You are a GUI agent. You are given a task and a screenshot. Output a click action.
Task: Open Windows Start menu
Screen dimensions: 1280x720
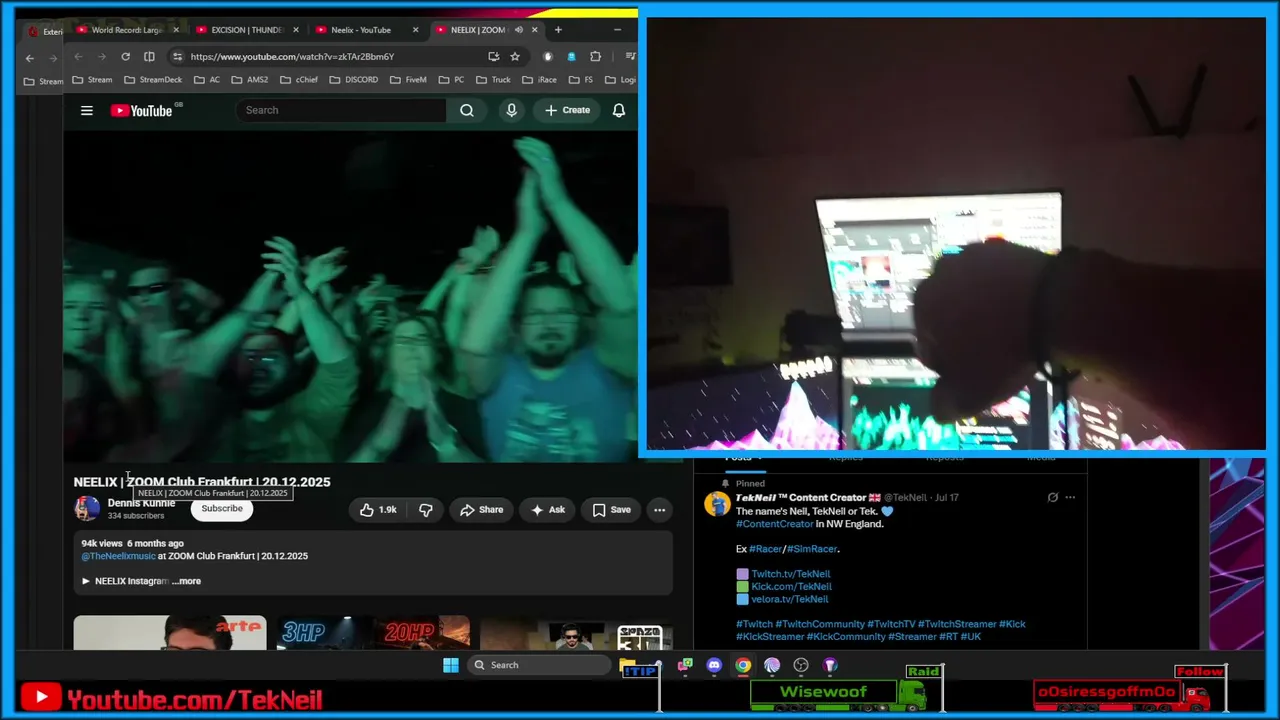tap(451, 665)
